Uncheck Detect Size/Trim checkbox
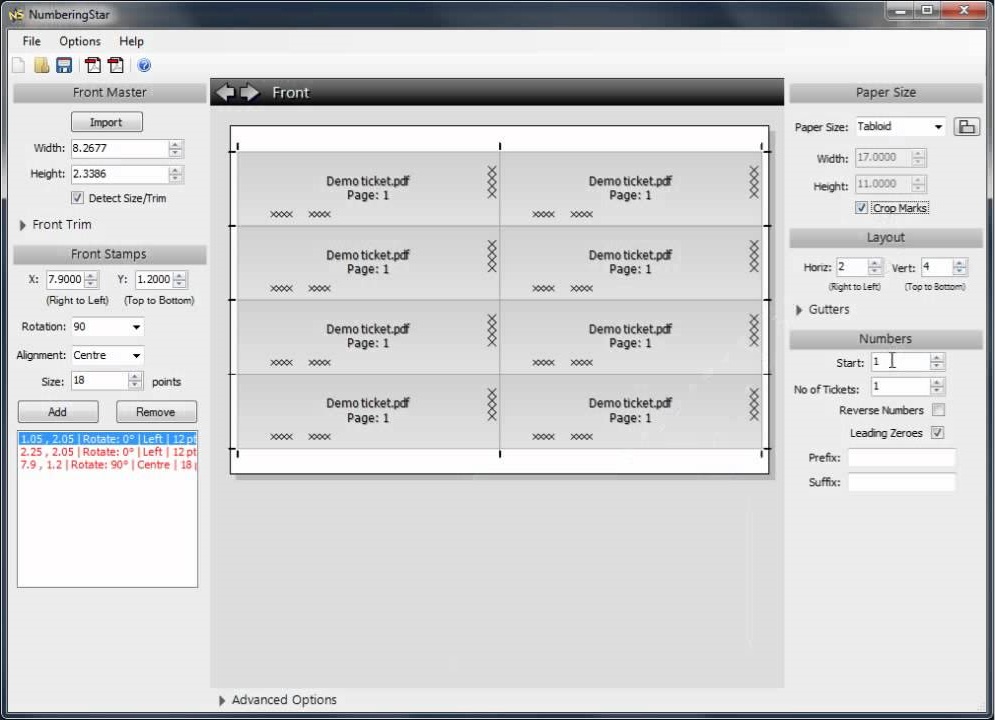995x720 pixels. click(78, 198)
